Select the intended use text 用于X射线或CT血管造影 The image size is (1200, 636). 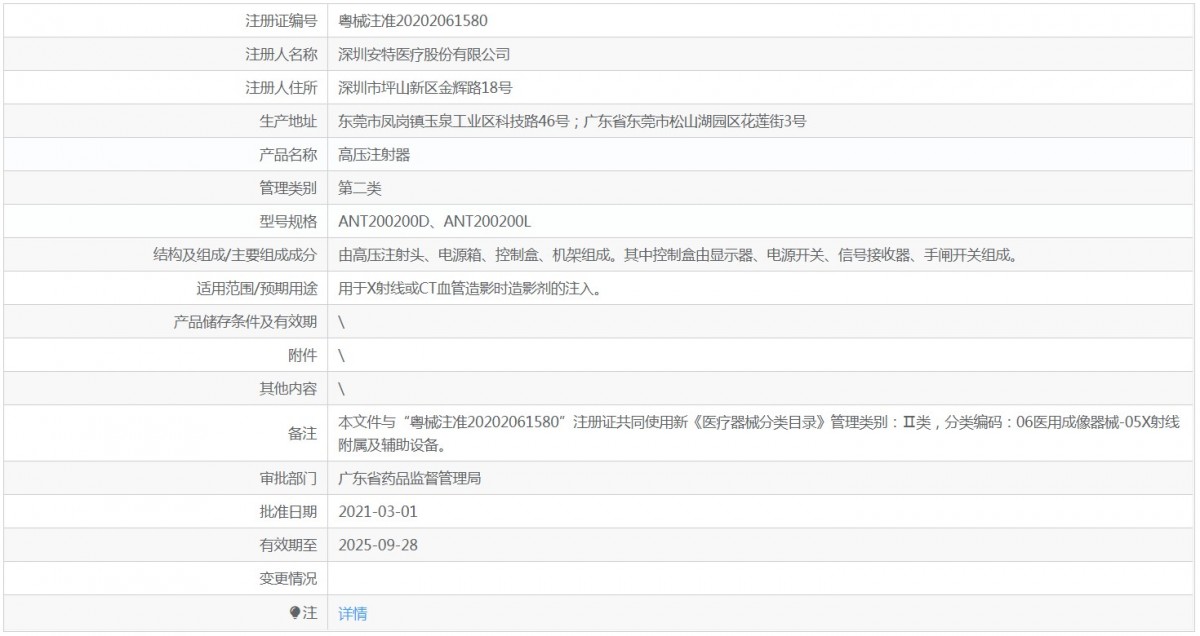[470, 288]
